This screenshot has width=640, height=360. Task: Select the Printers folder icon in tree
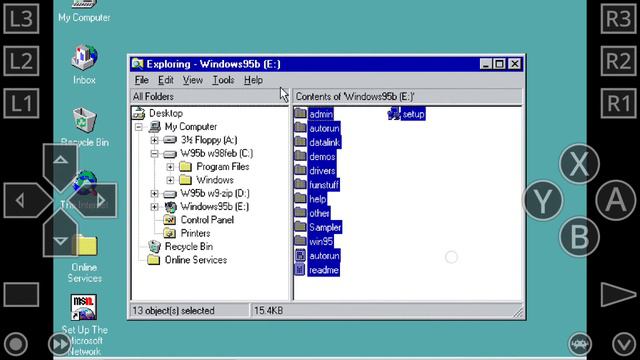coord(169,233)
